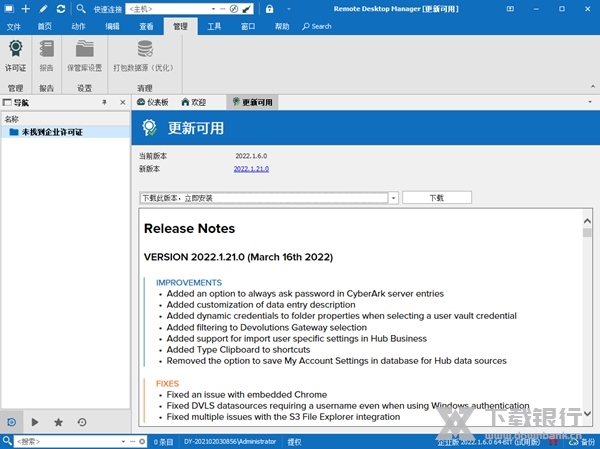
Task: Select the favorites star at navigation bottom
Action: coord(58,423)
